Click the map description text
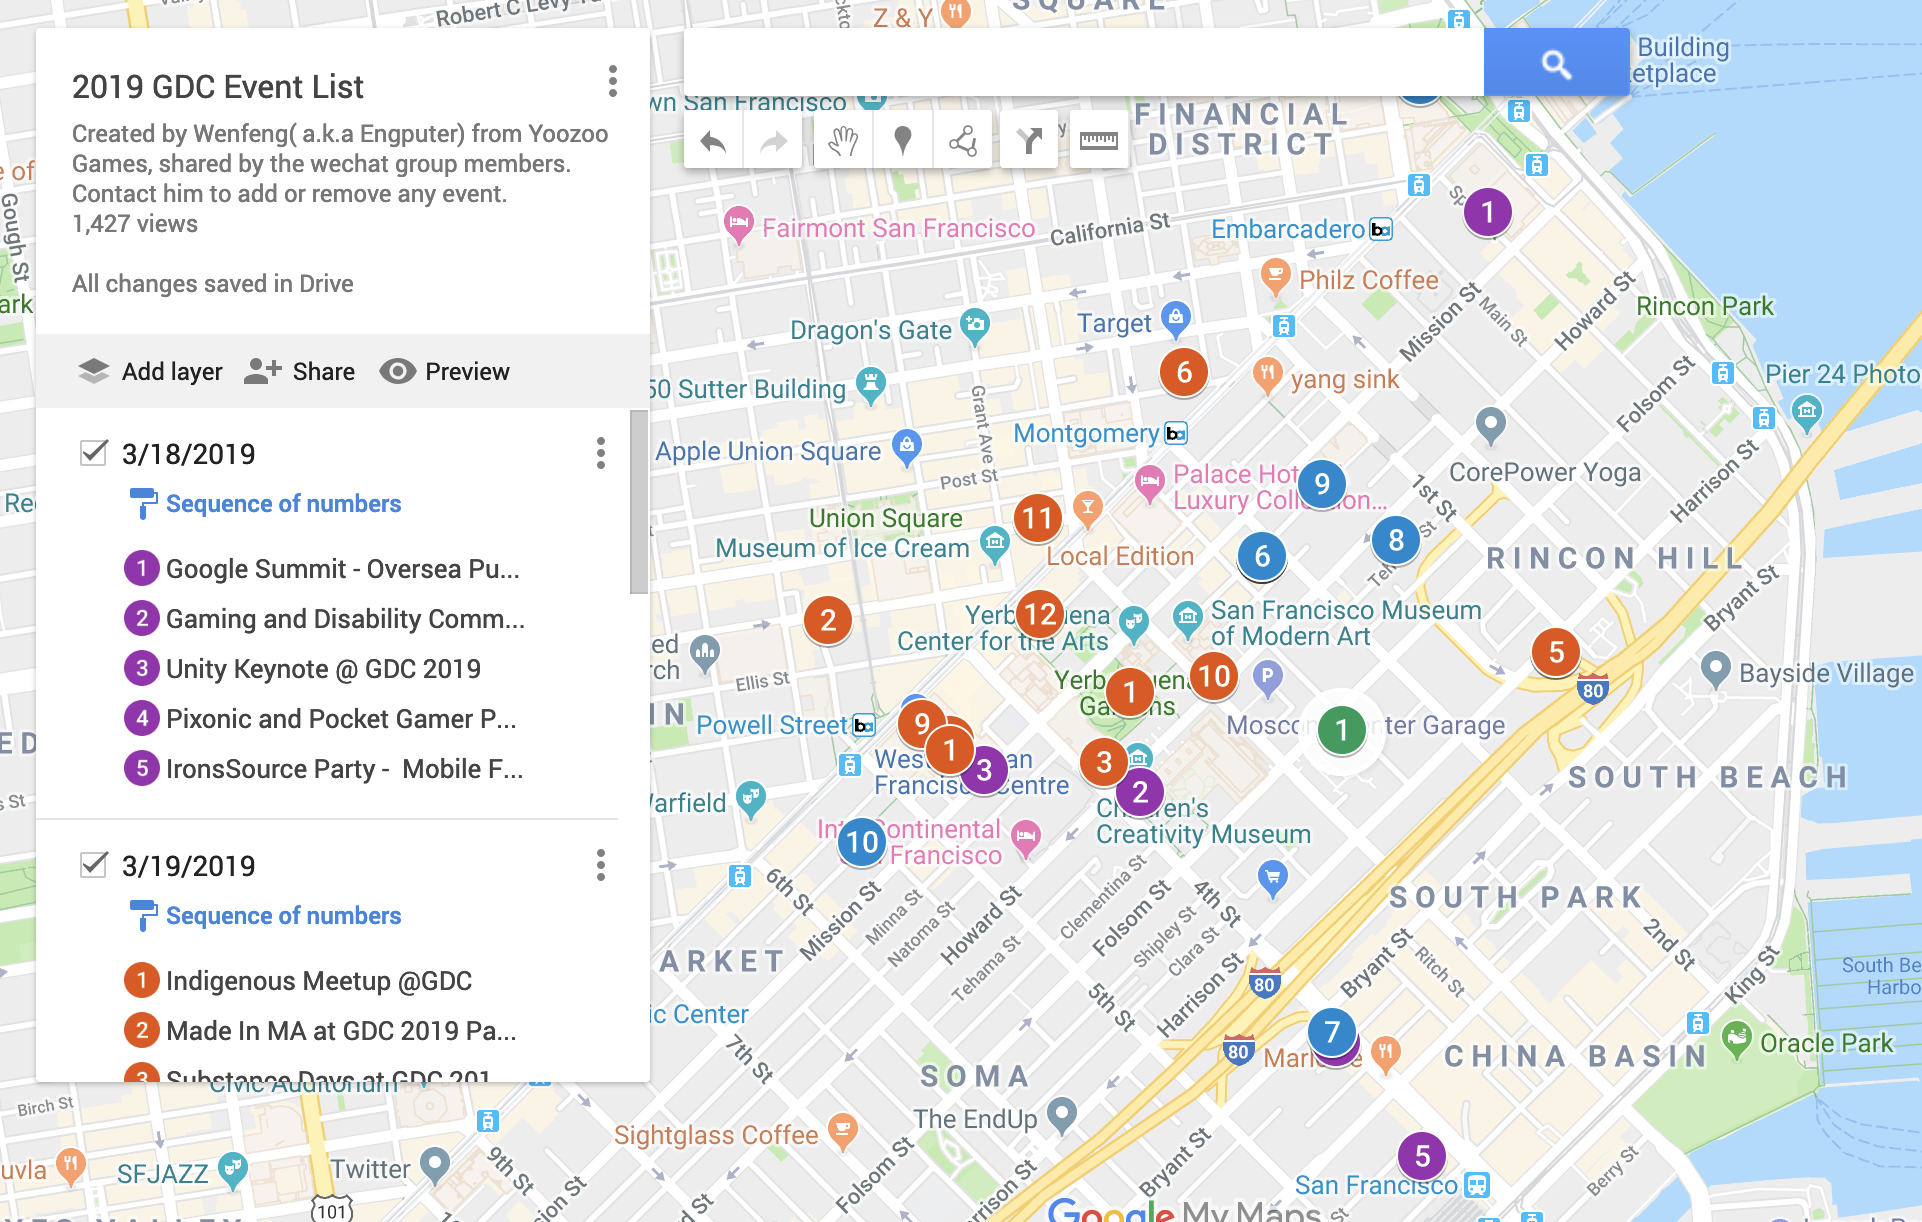The width and height of the screenshot is (1922, 1222). 340,164
